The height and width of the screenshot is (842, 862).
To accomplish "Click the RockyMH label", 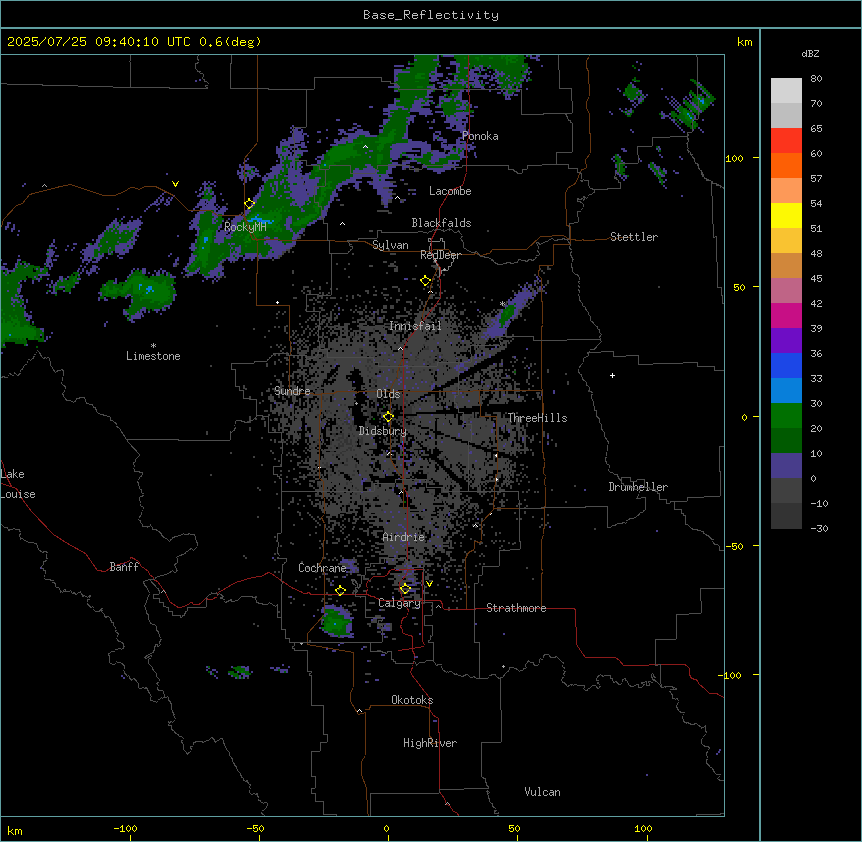I will coord(245,226).
